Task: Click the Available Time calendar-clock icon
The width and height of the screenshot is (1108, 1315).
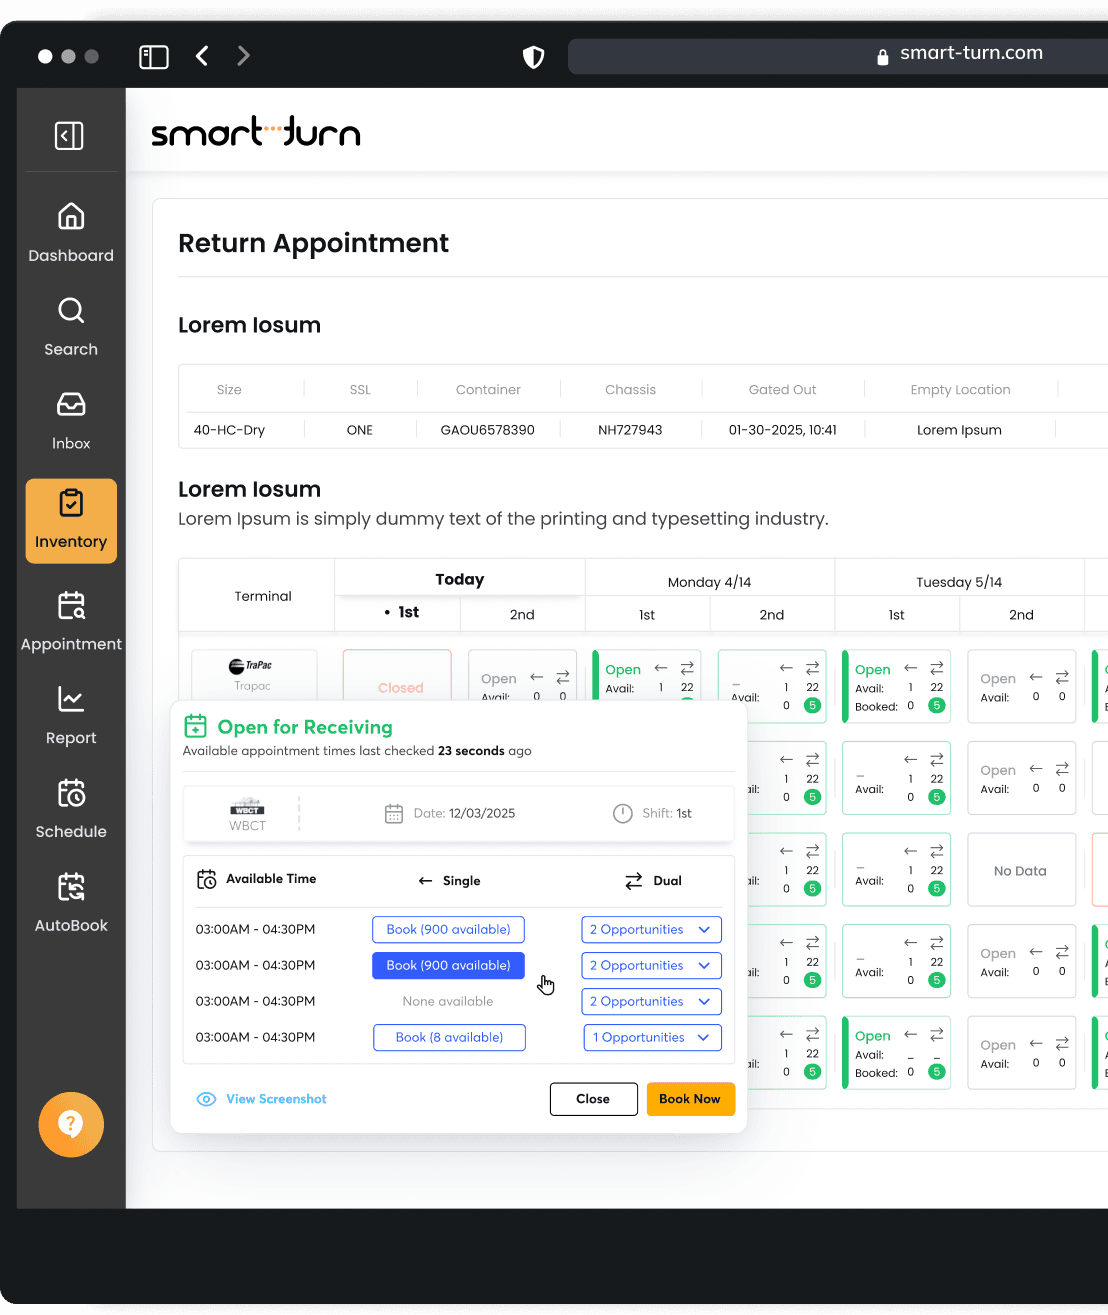Action: (x=207, y=879)
